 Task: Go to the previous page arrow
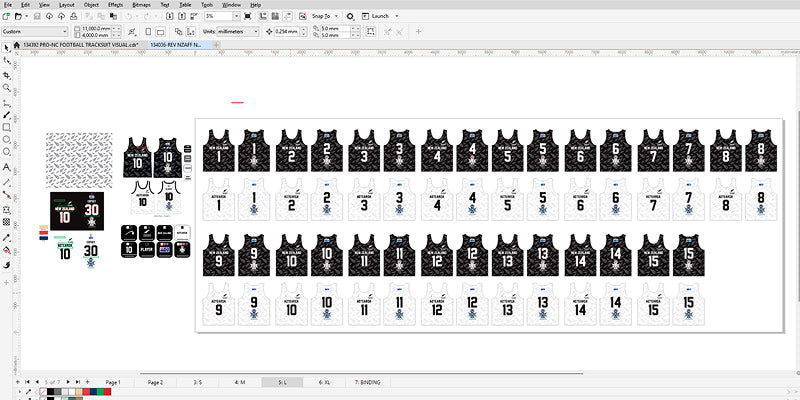36,382
